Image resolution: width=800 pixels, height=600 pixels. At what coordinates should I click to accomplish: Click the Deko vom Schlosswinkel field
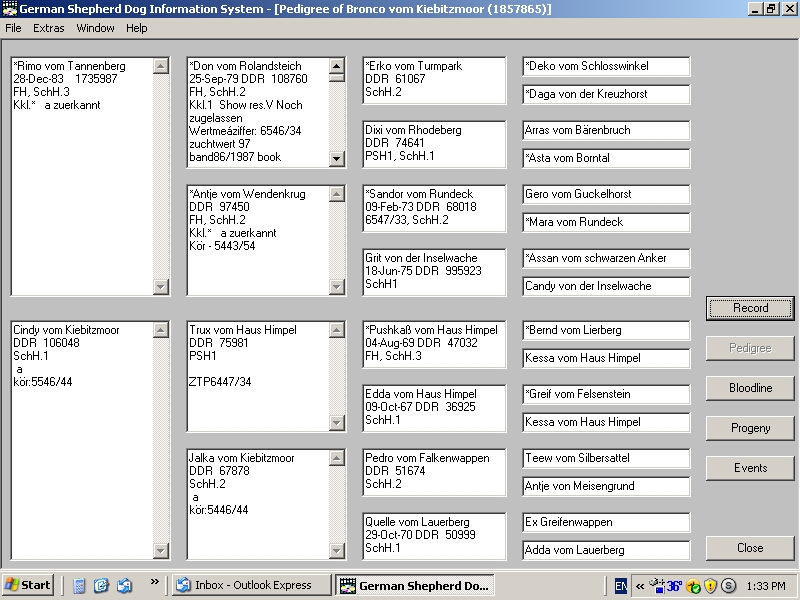coord(606,66)
